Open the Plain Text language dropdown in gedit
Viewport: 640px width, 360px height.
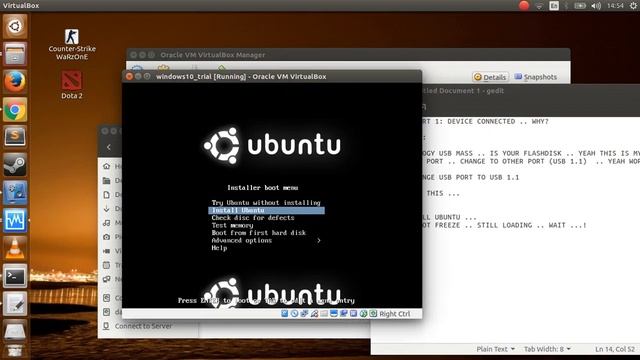coord(496,349)
